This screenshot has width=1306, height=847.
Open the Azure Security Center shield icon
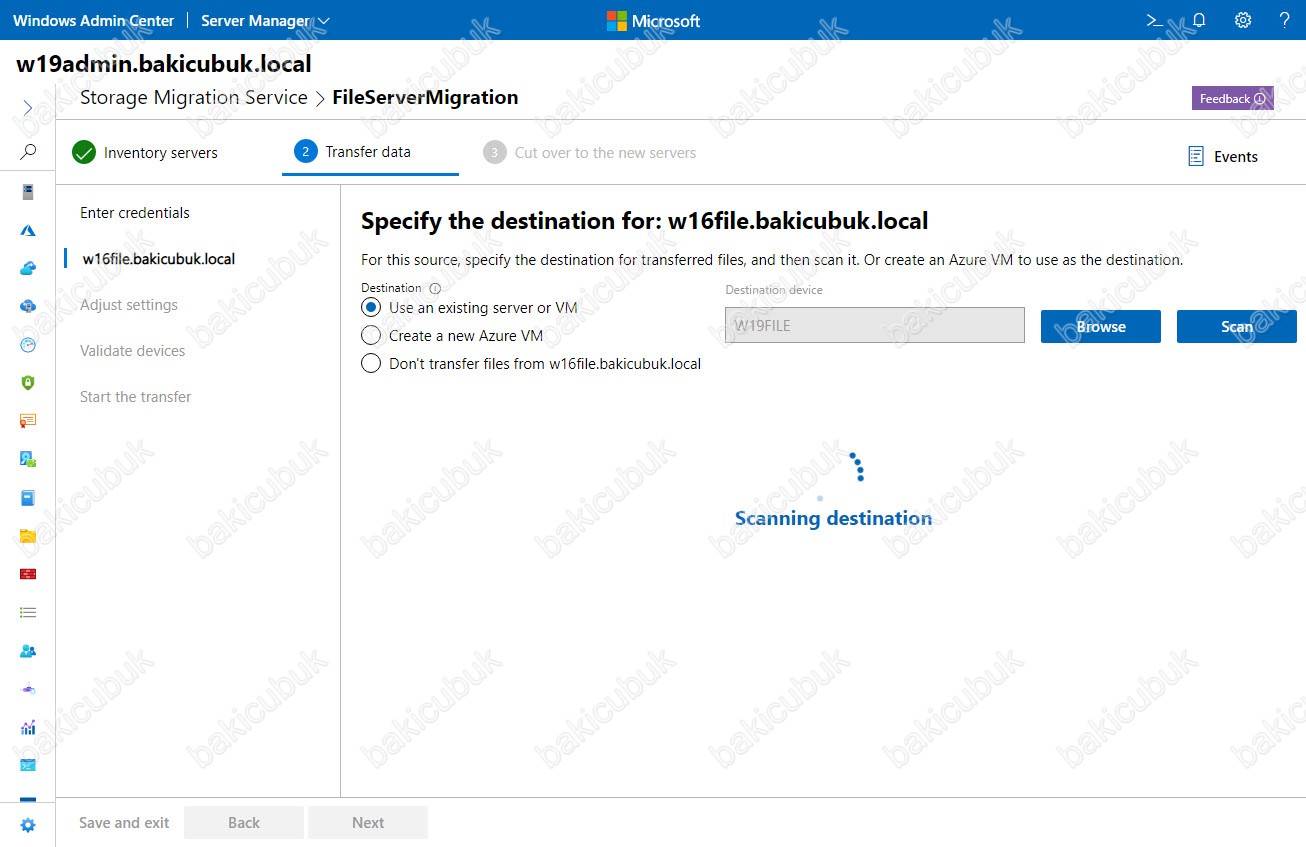pos(28,382)
